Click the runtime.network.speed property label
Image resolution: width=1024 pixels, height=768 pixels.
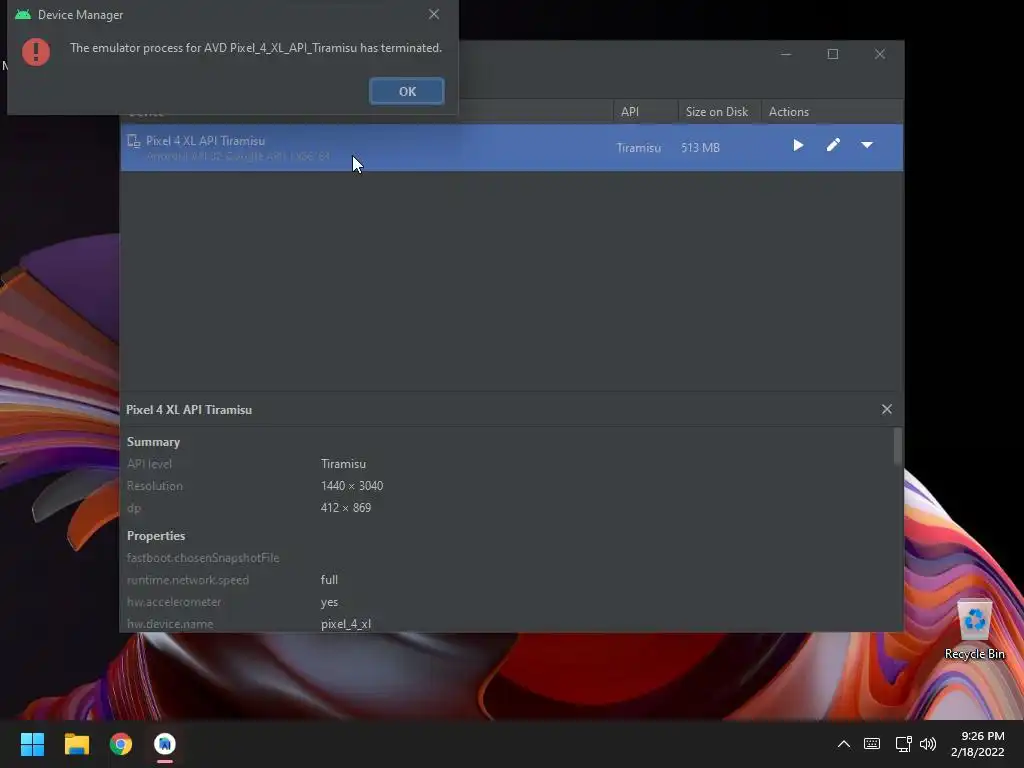click(187, 580)
